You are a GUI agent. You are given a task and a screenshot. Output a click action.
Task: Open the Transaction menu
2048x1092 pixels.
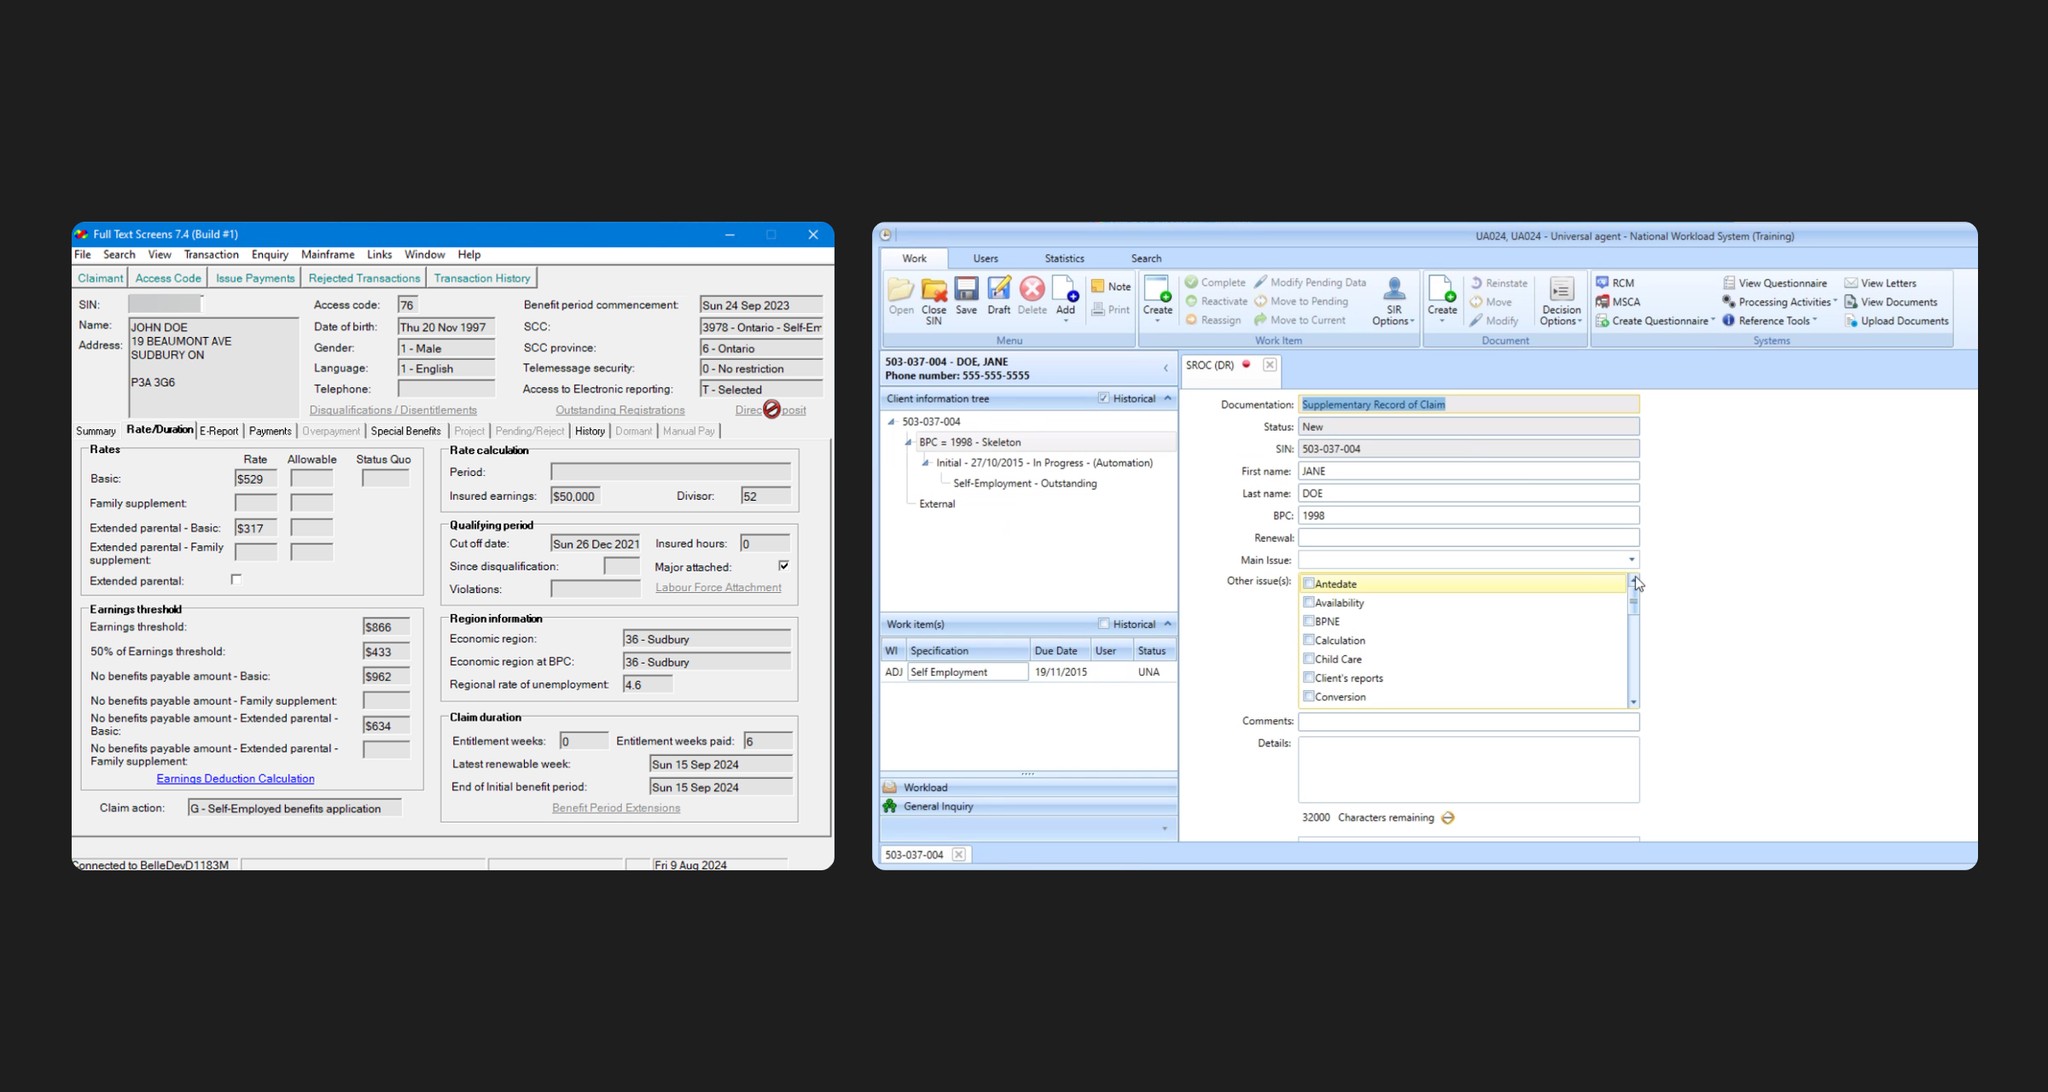click(211, 254)
